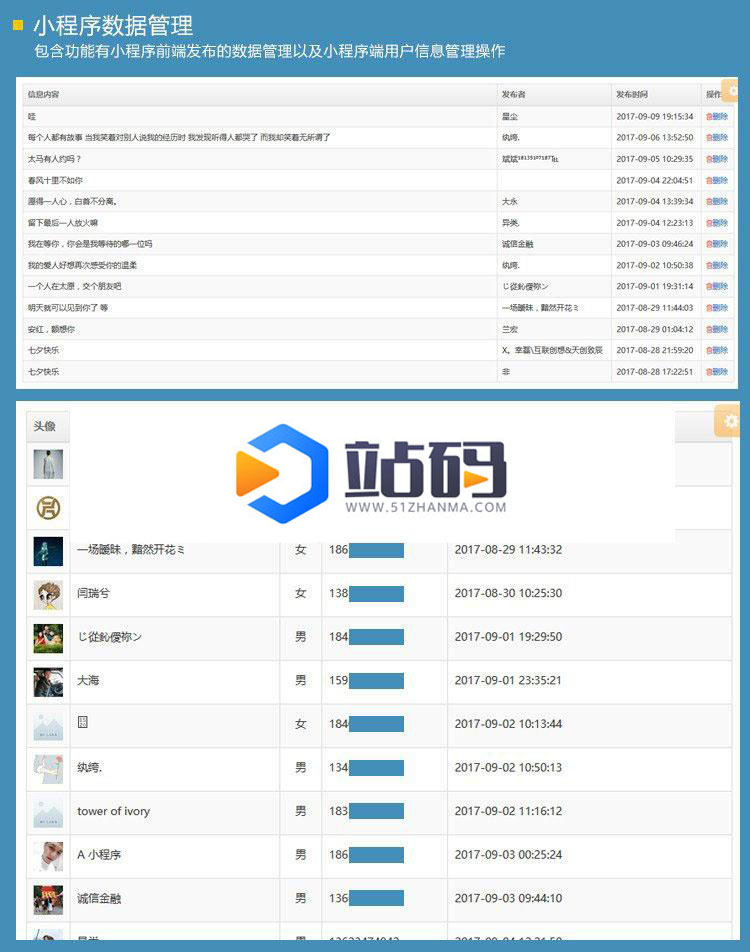Open avatar of user じ從糹此僾祢ン in user table
Image resolution: width=750 pixels, height=952 pixels.
(x=48, y=639)
